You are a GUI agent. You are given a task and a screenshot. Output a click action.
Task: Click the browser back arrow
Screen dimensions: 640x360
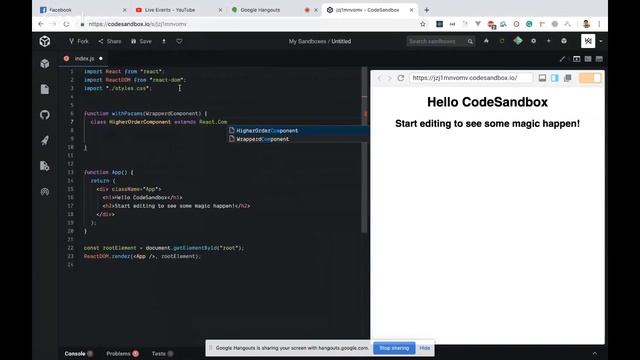40,24
